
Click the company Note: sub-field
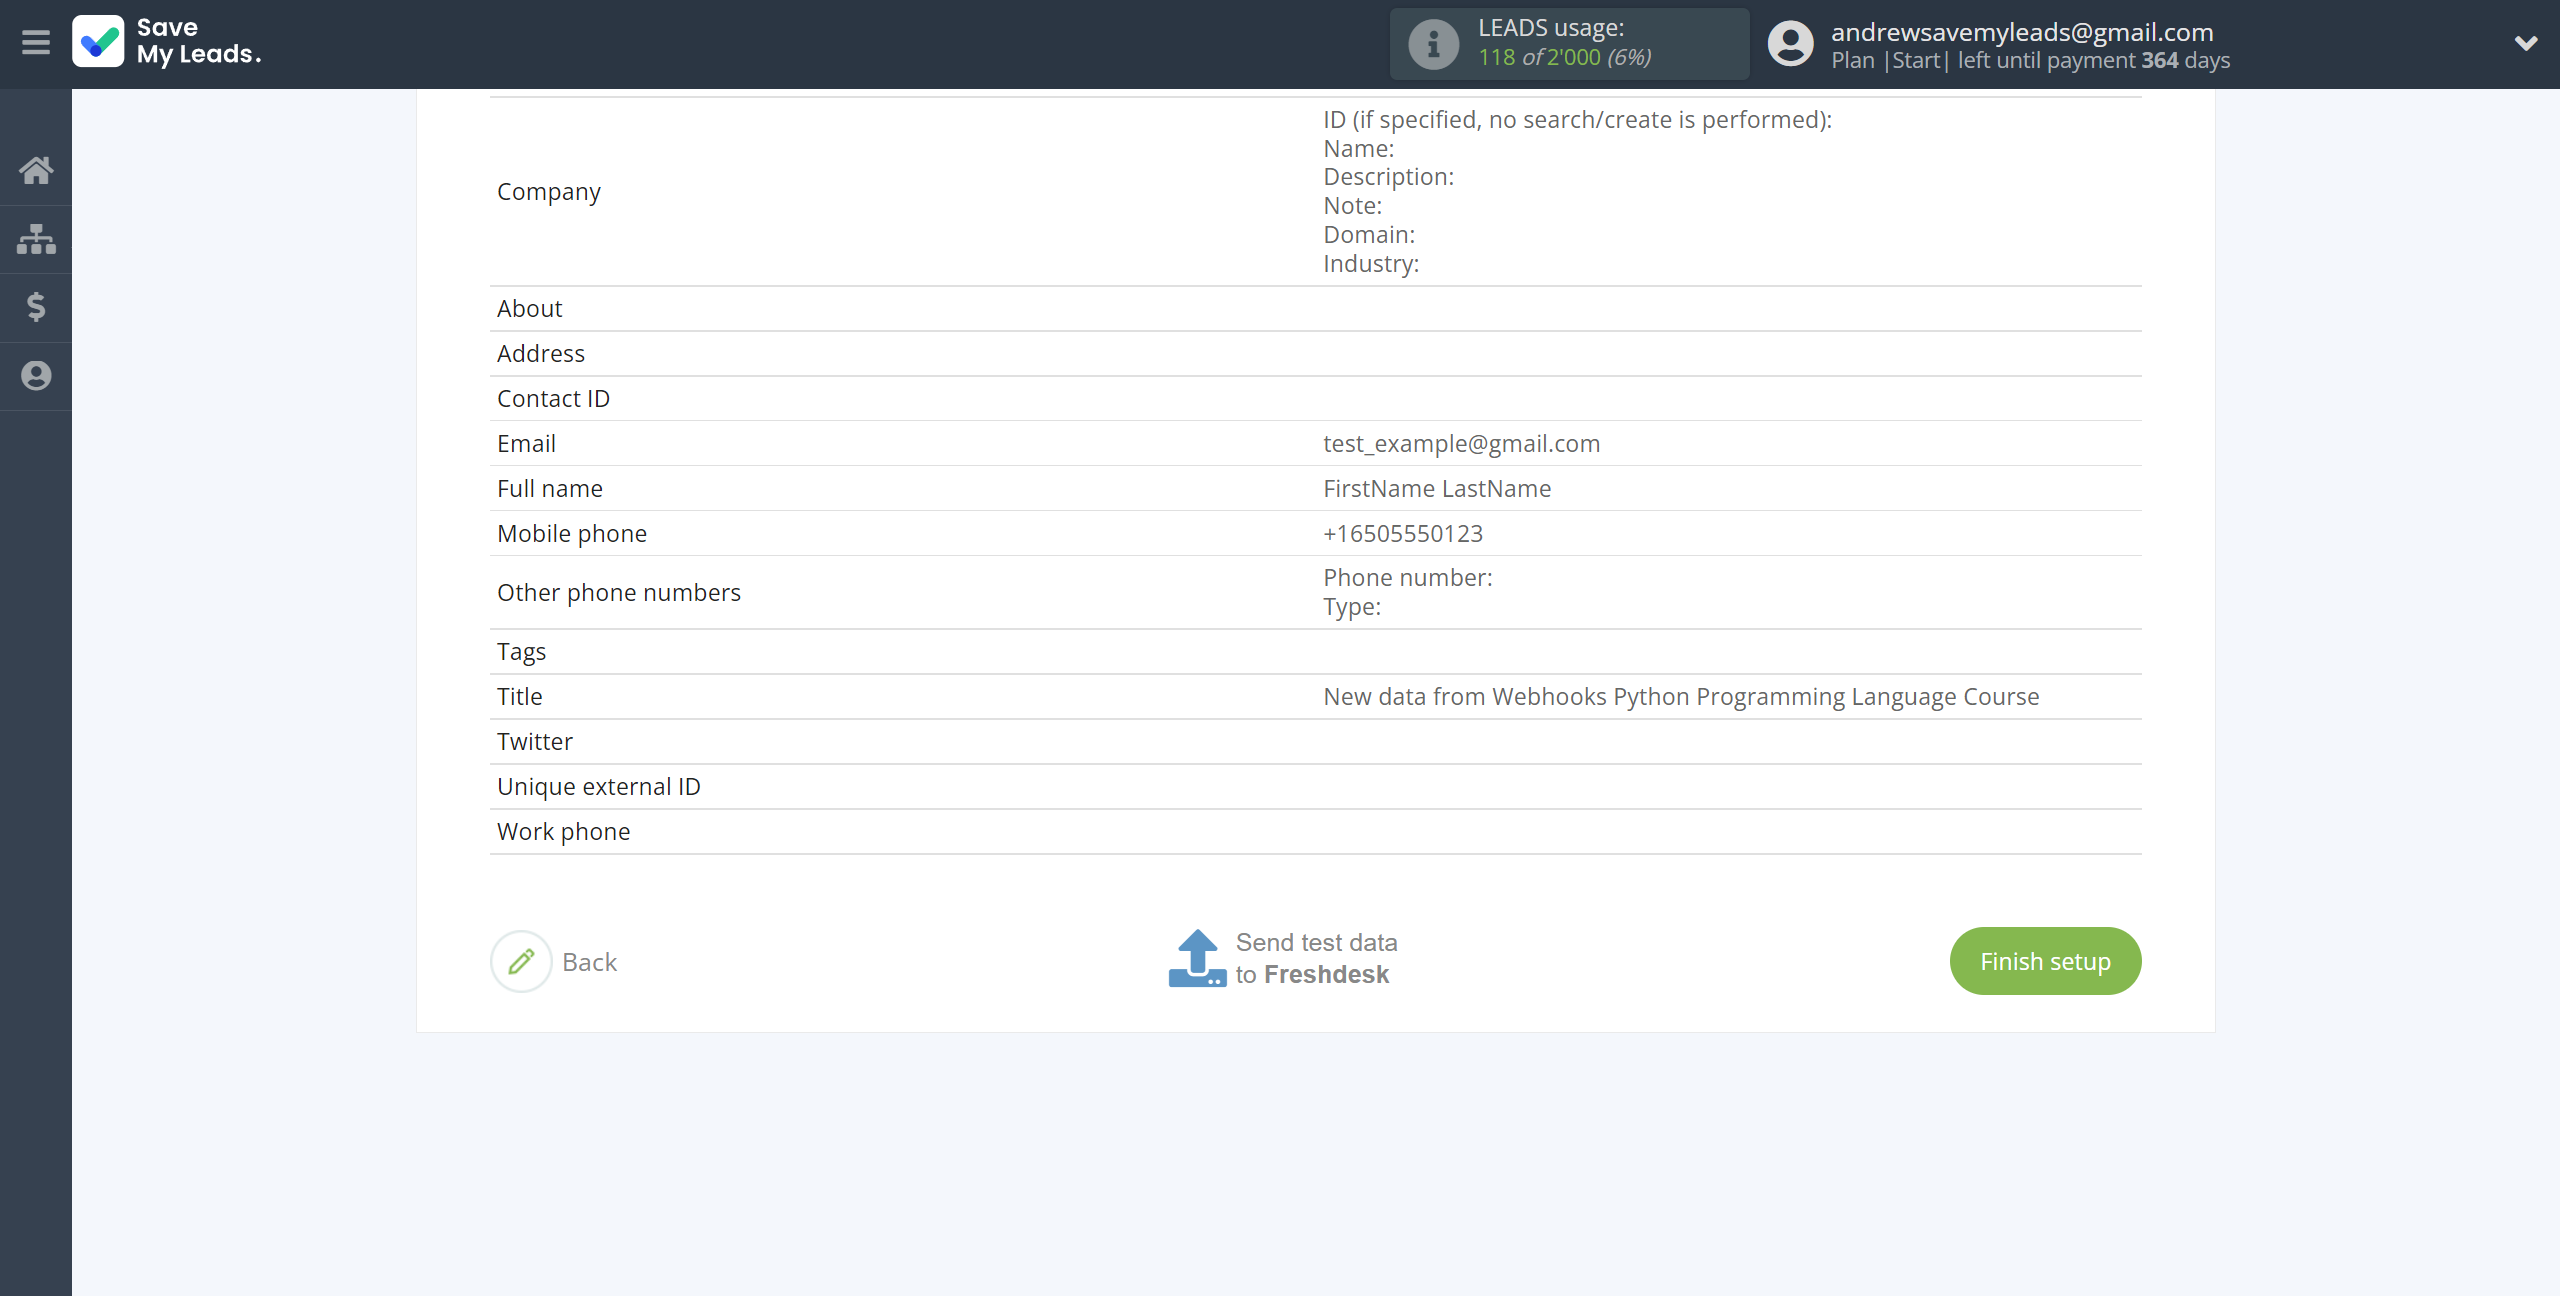click(1352, 206)
